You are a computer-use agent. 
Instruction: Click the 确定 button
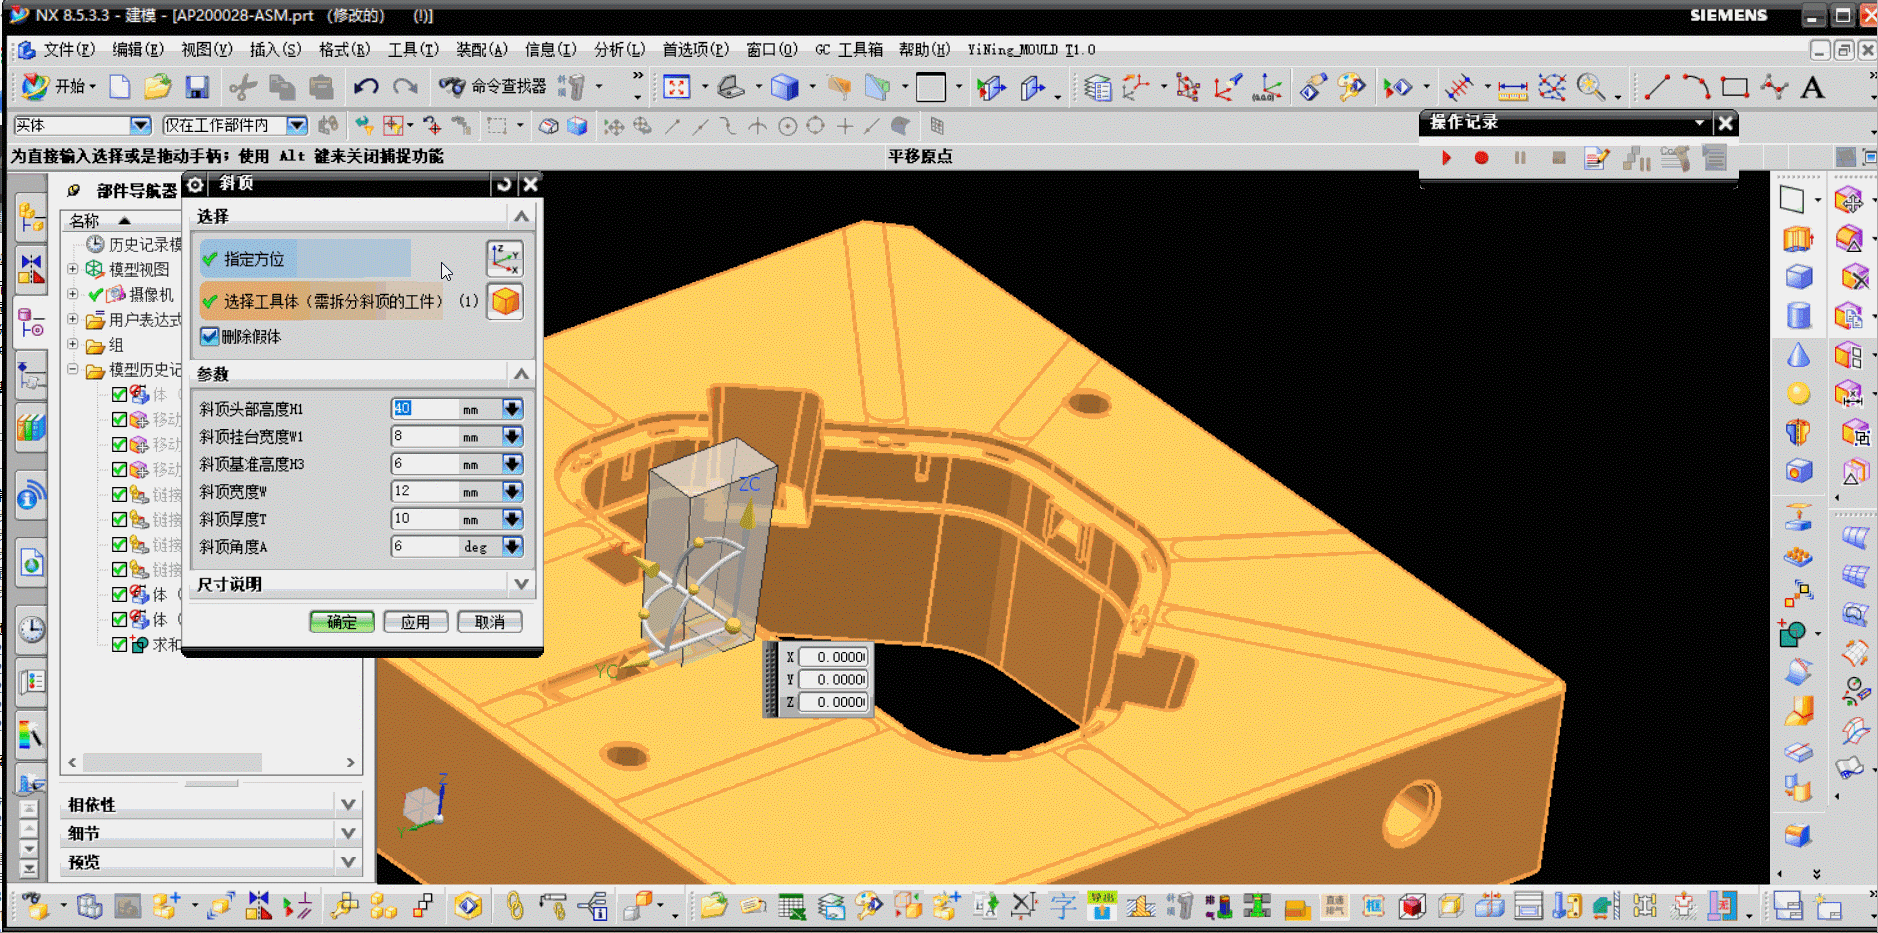click(x=342, y=622)
